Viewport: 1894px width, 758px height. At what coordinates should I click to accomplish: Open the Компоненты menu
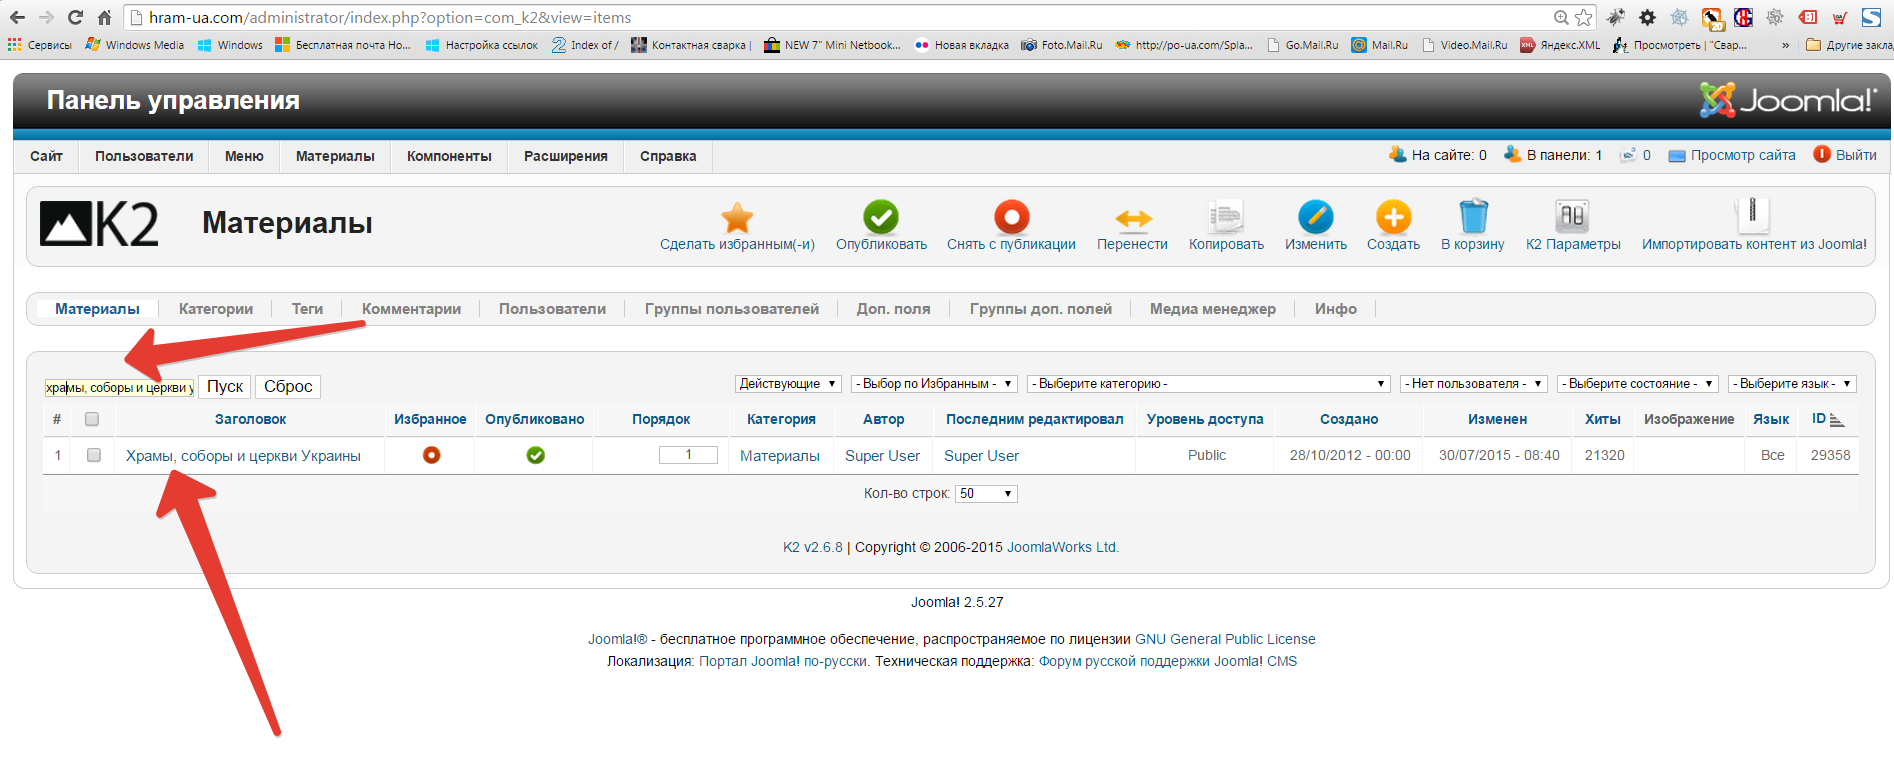pyautogui.click(x=449, y=156)
